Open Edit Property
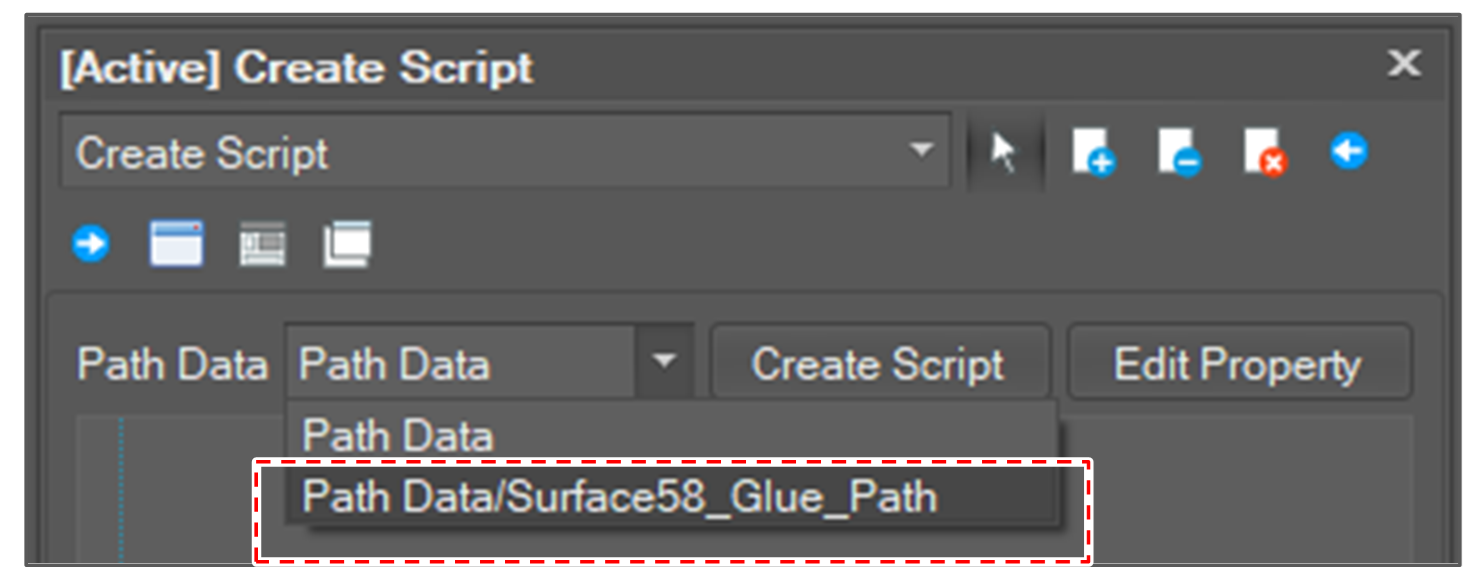The height and width of the screenshot is (580, 1476). 1238,364
